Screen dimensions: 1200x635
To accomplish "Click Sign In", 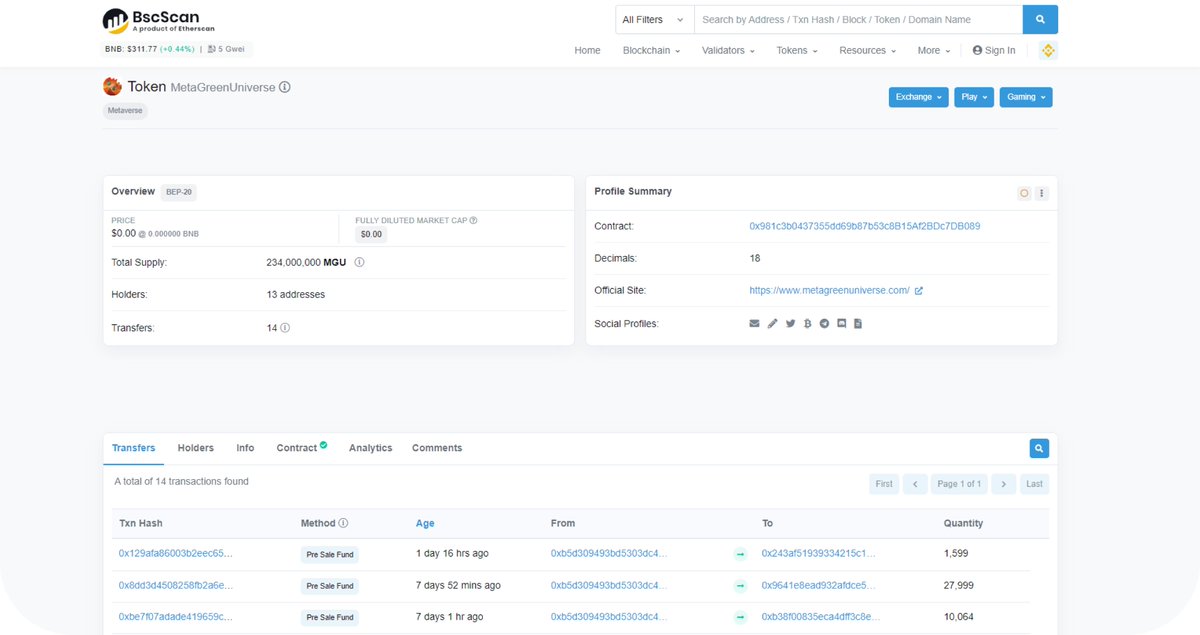I will pyautogui.click(x=994, y=50).
